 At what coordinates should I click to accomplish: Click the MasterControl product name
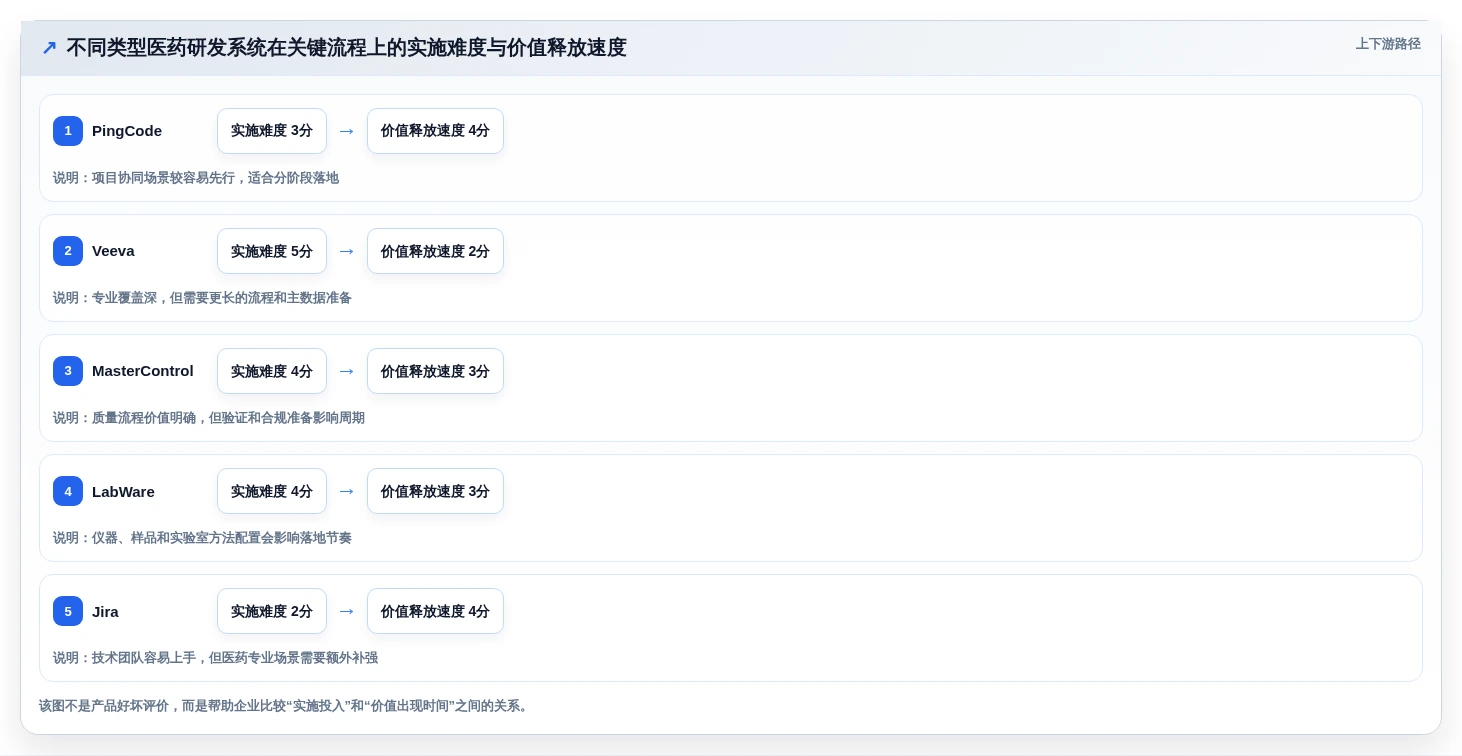click(x=143, y=371)
